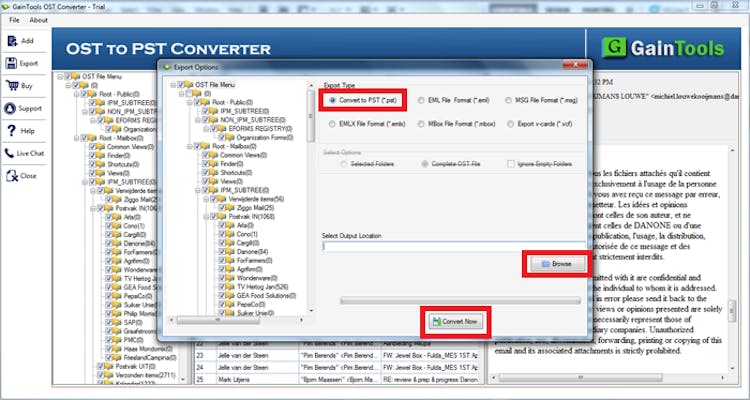Start a Live Chat from sidebar

pyautogui.click(x=12, y=153)
